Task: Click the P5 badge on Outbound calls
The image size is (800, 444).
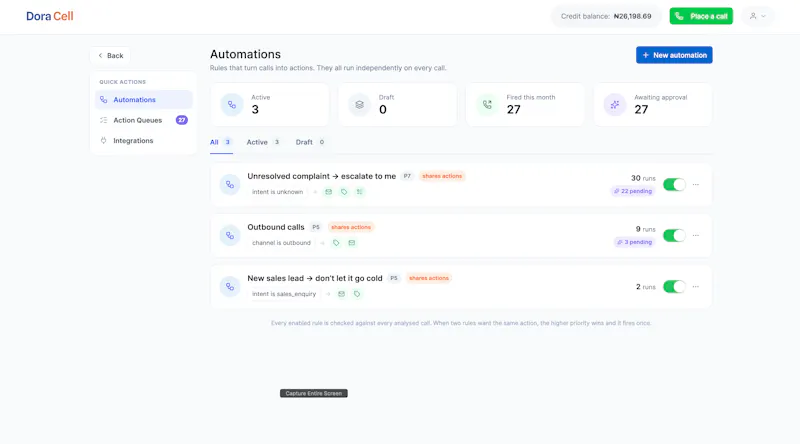Action: coord(316,227)
